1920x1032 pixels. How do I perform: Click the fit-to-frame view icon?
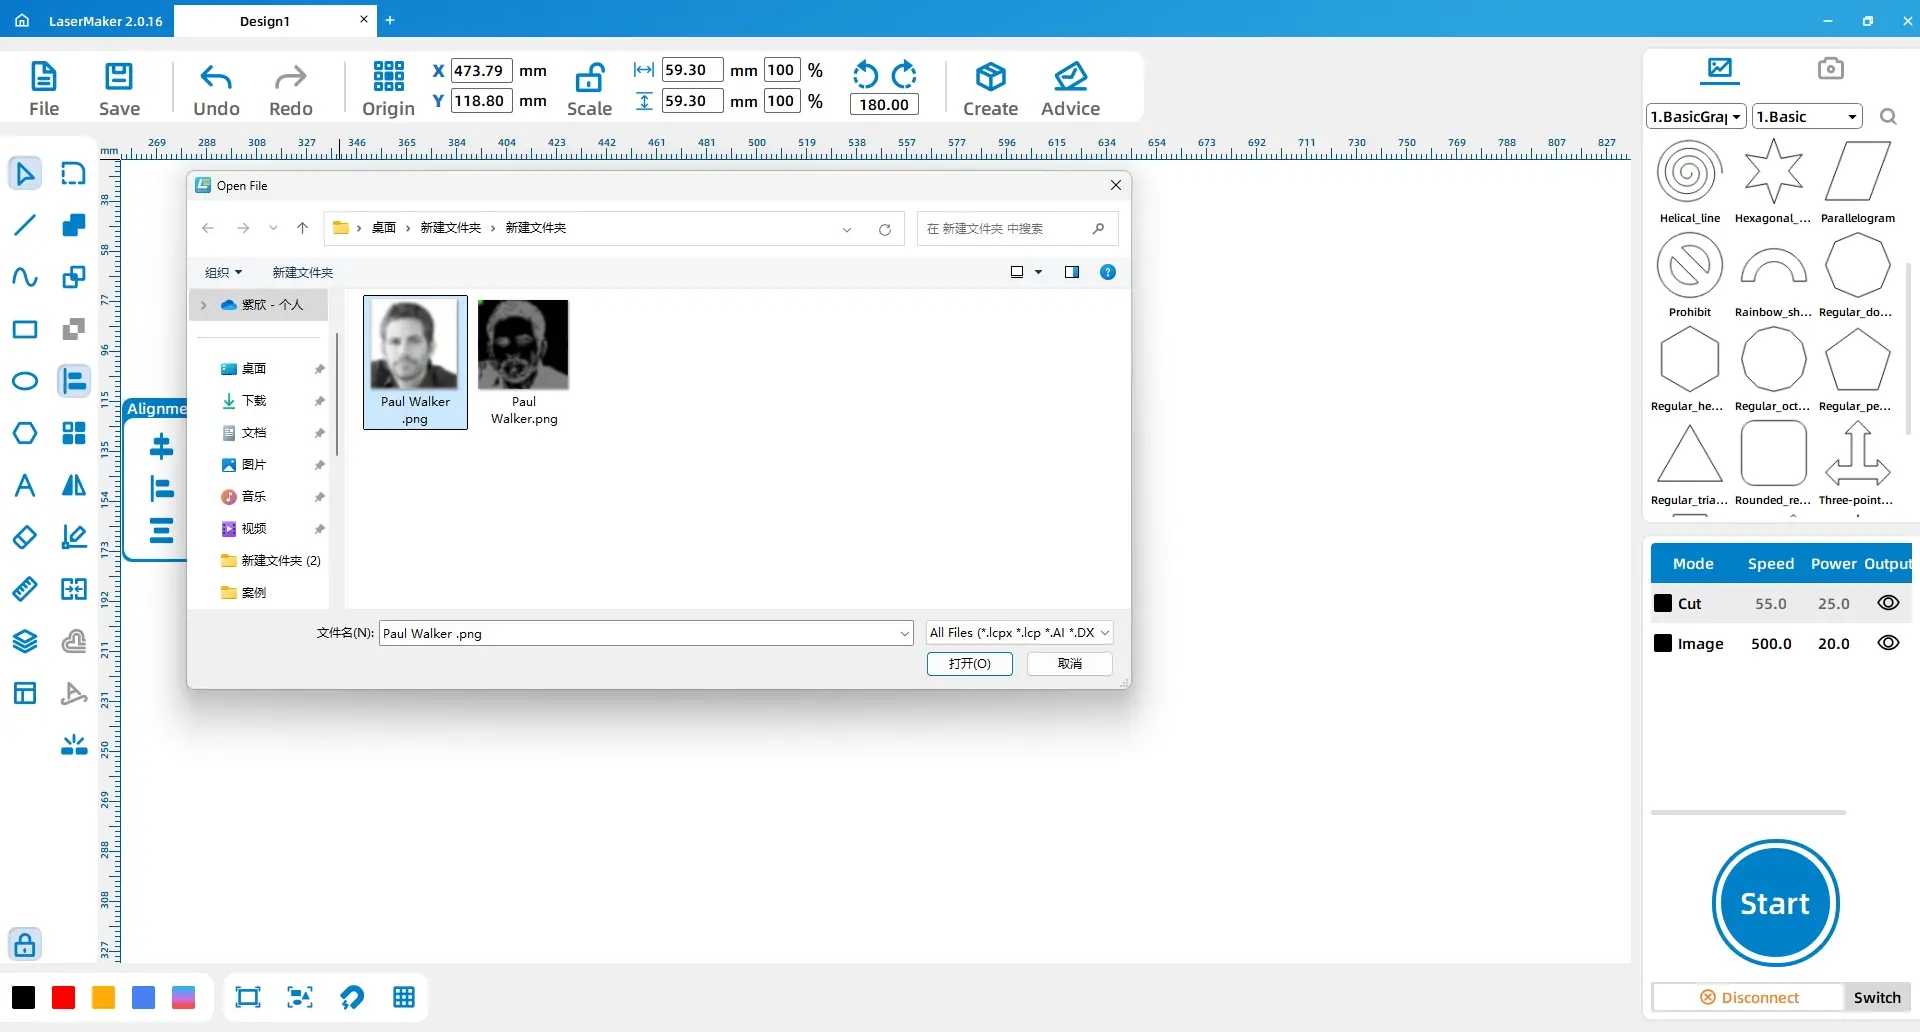[247, 997]
